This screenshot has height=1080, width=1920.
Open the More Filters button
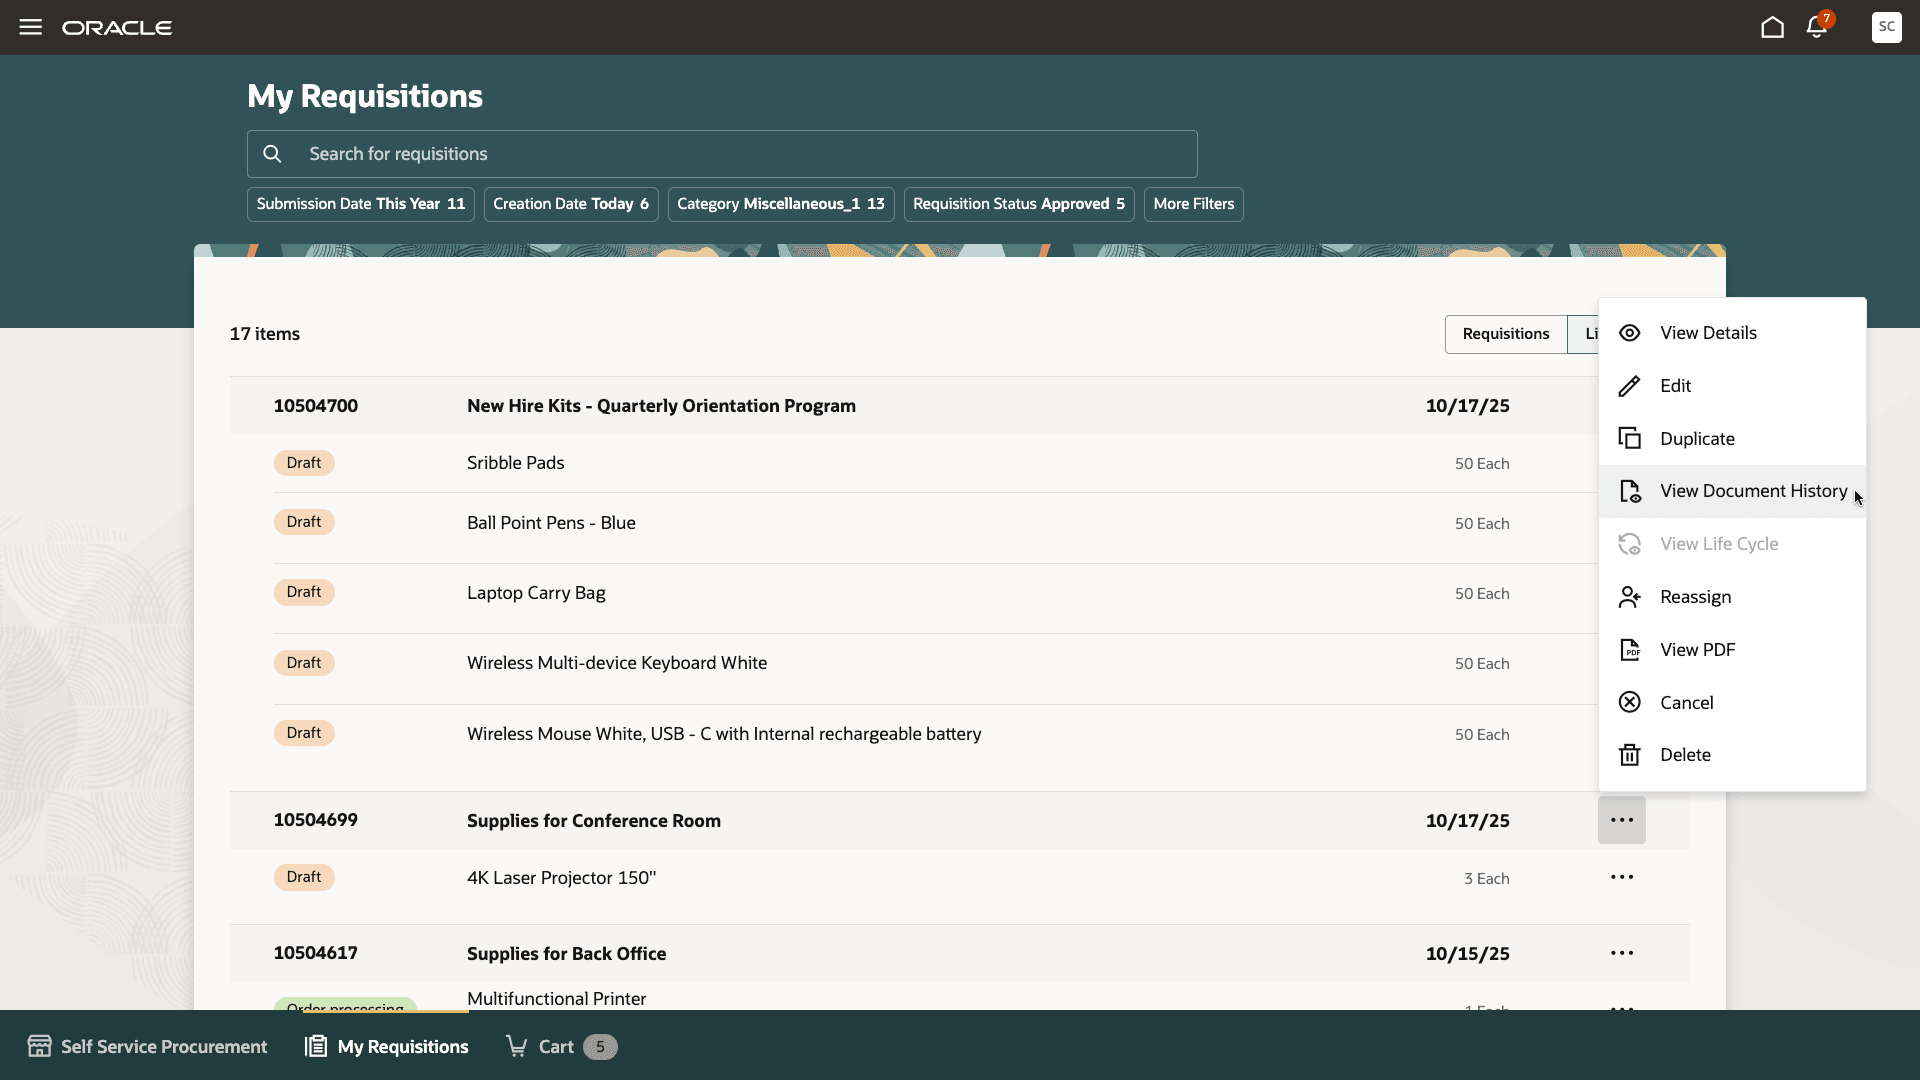[x=1193, y=203]
